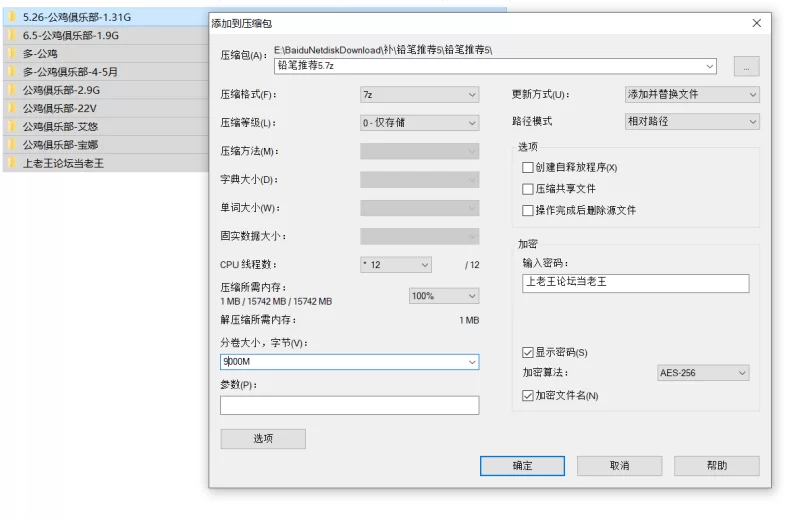Click the browse button beside archive name

[746, 66]
